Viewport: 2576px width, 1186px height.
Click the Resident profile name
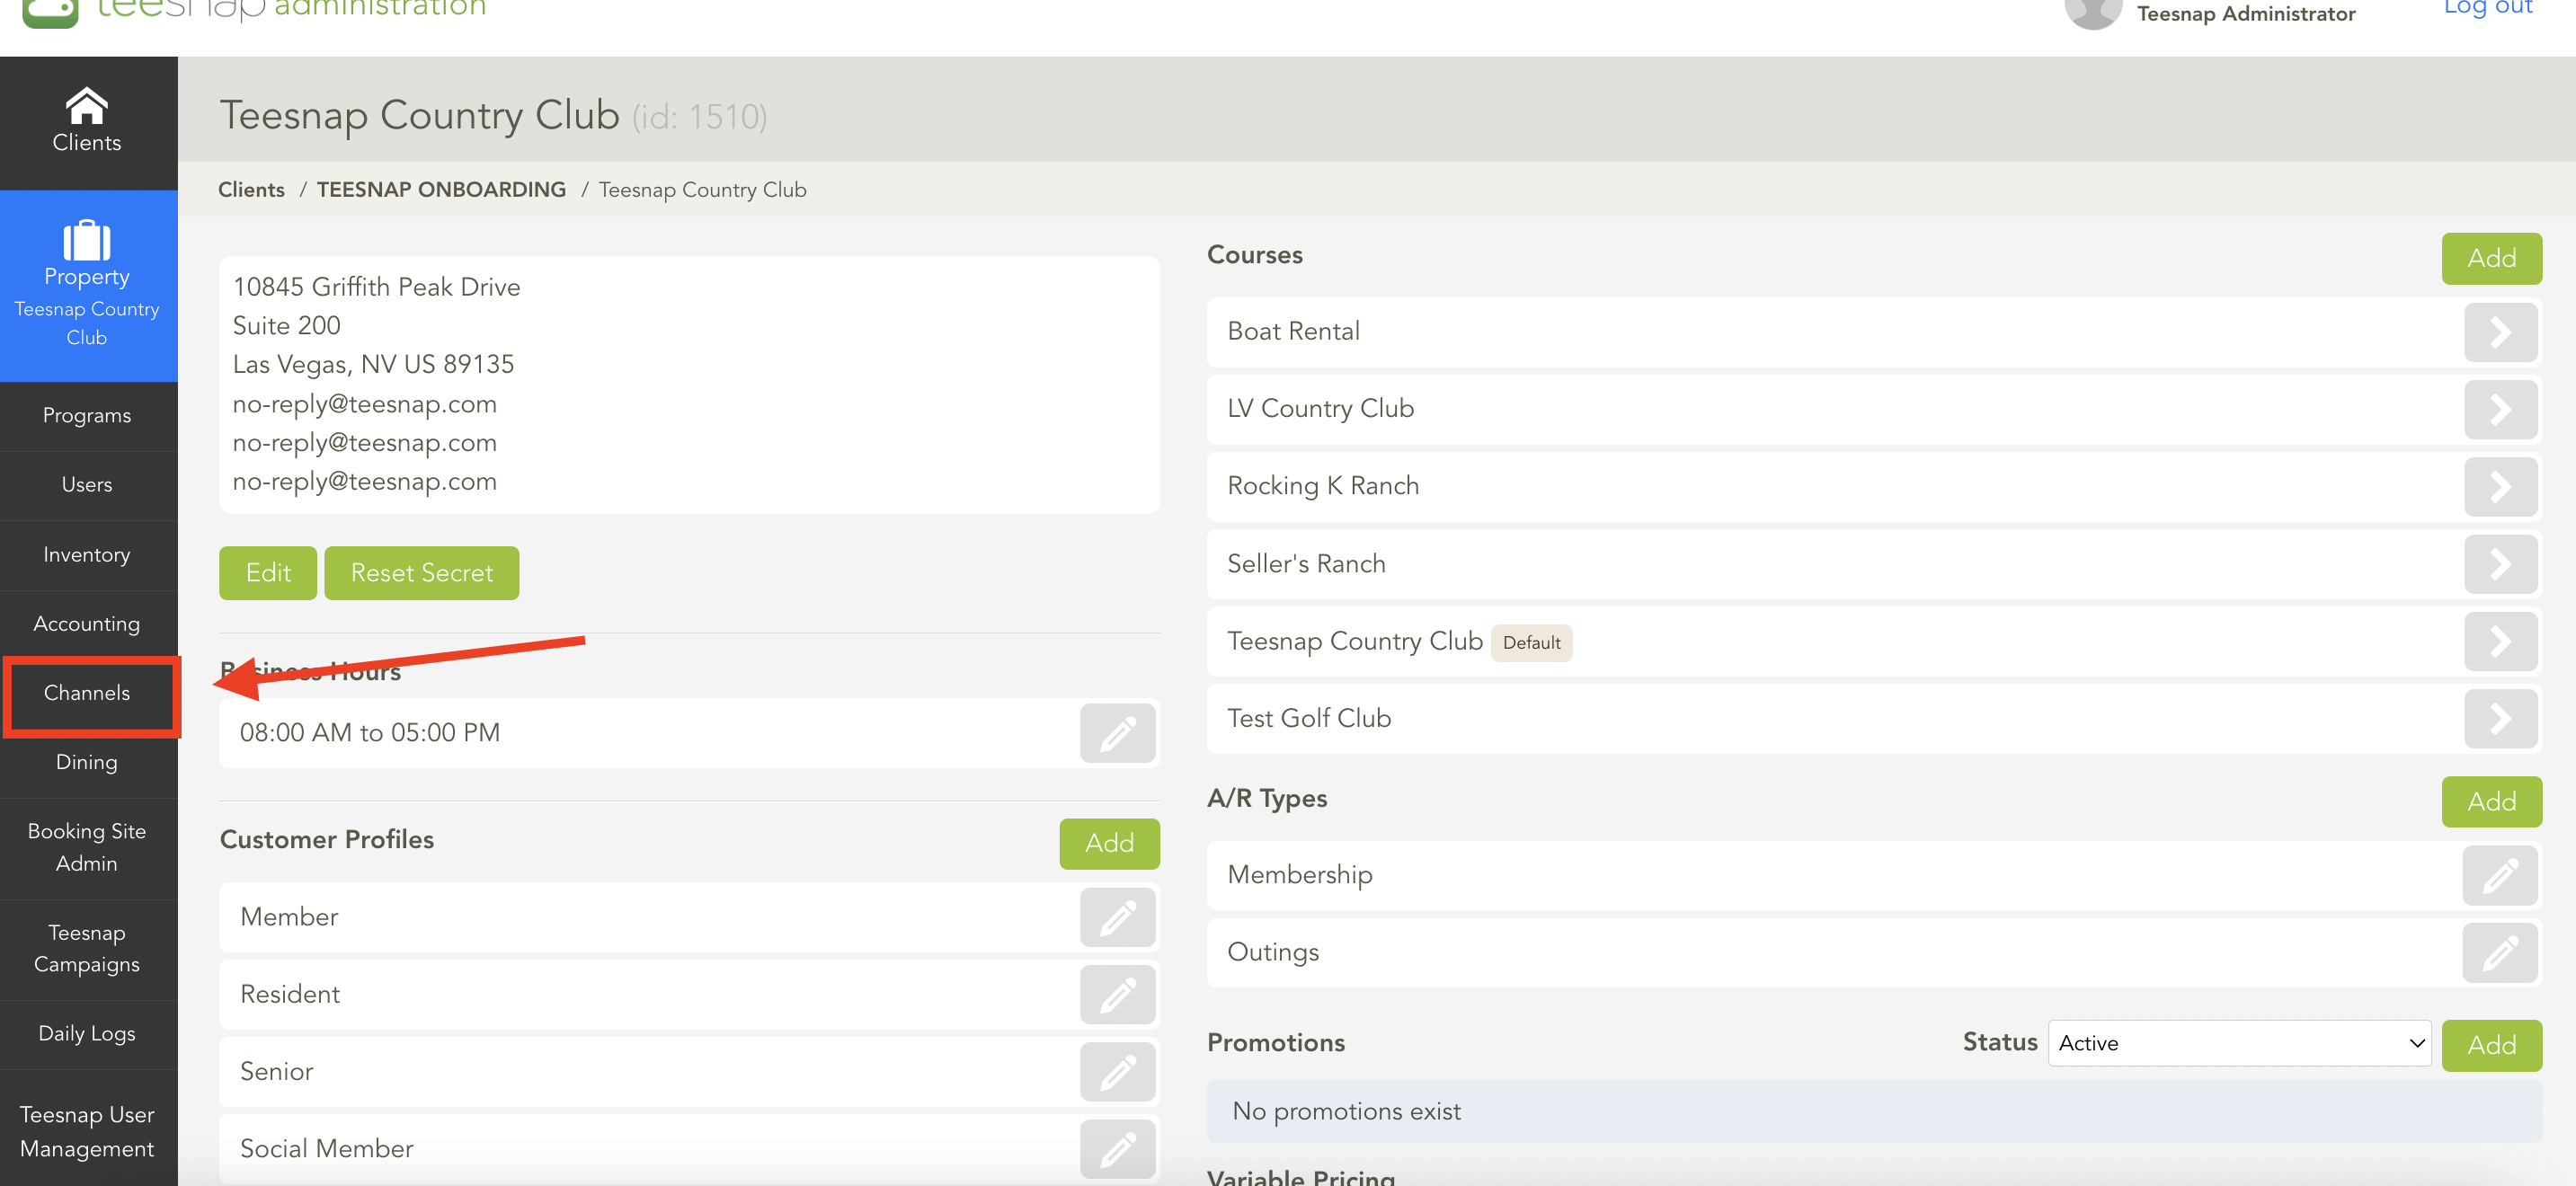pyautogui.click(x=290, y=994)
